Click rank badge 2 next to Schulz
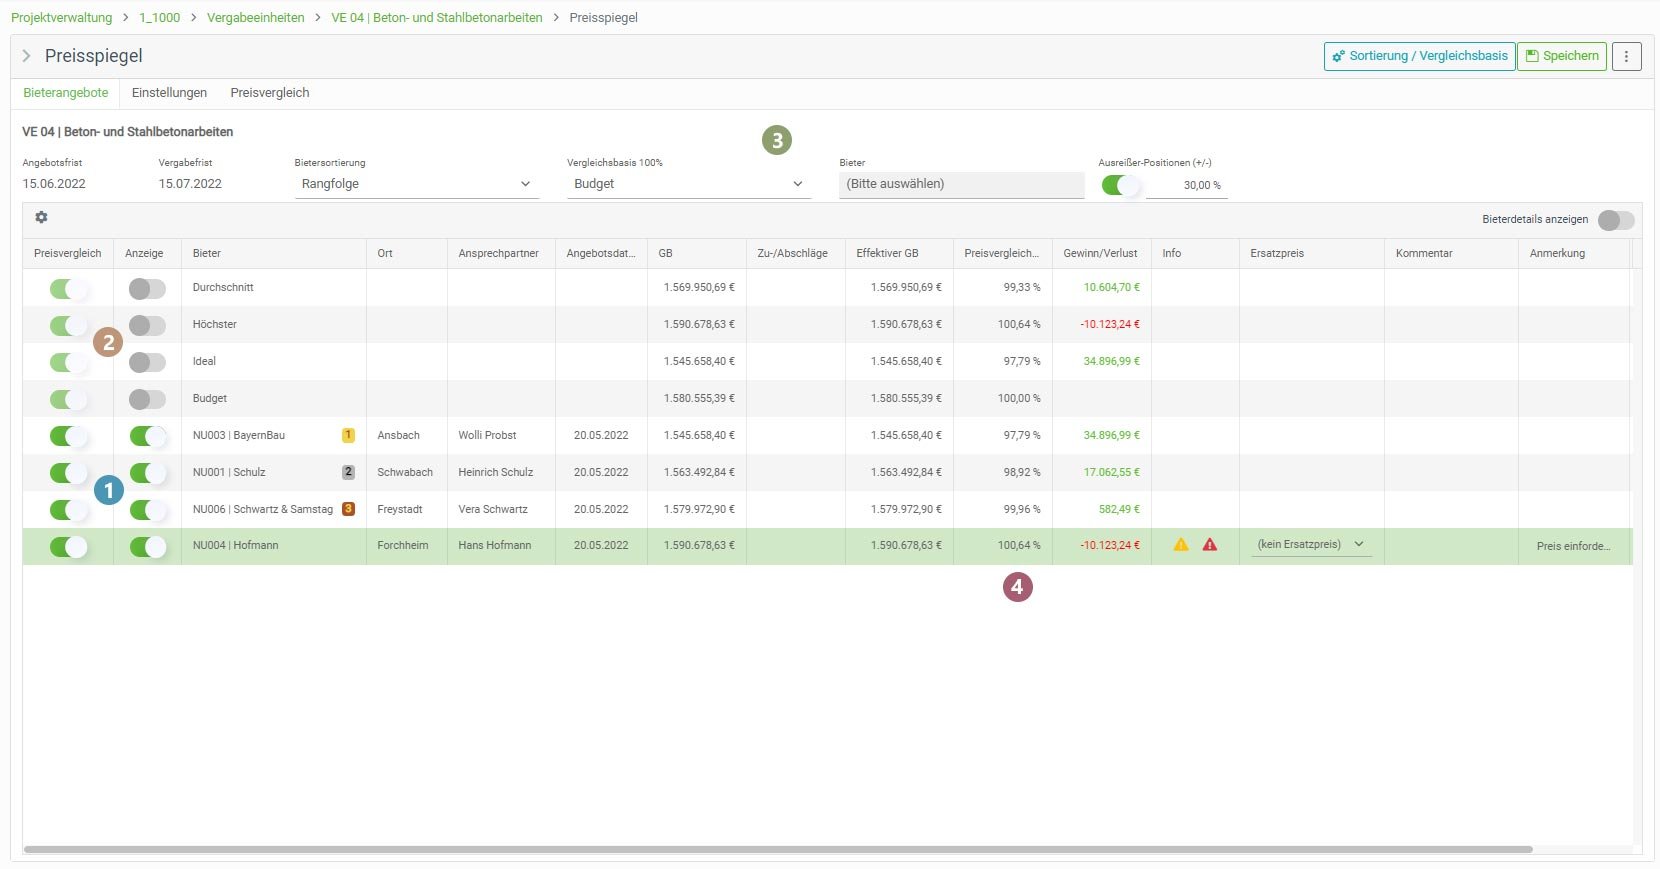1660x869 pixels. [348, 472]
